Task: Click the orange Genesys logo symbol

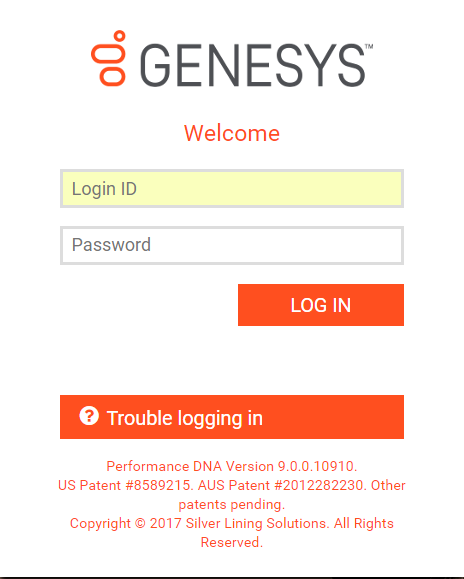Action: [109, 58]
